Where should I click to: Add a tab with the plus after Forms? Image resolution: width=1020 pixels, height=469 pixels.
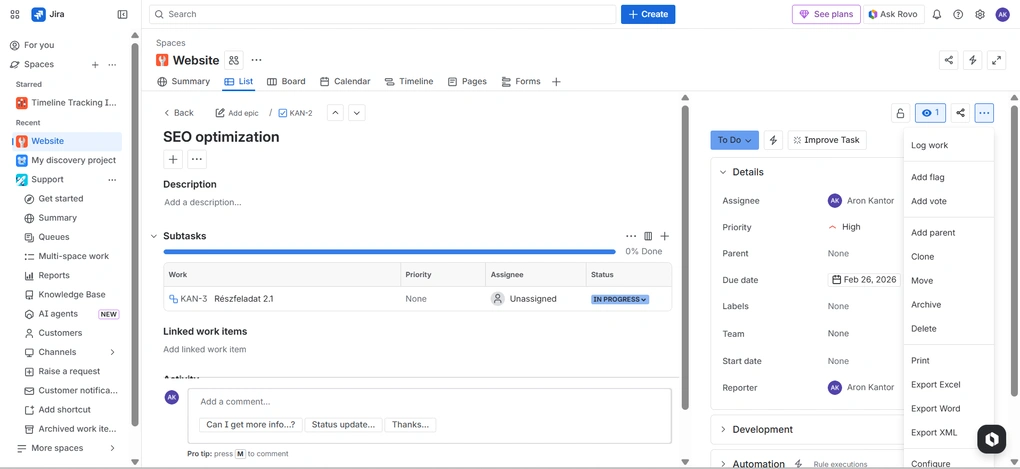pyautogui.click(x=556, y=82)
